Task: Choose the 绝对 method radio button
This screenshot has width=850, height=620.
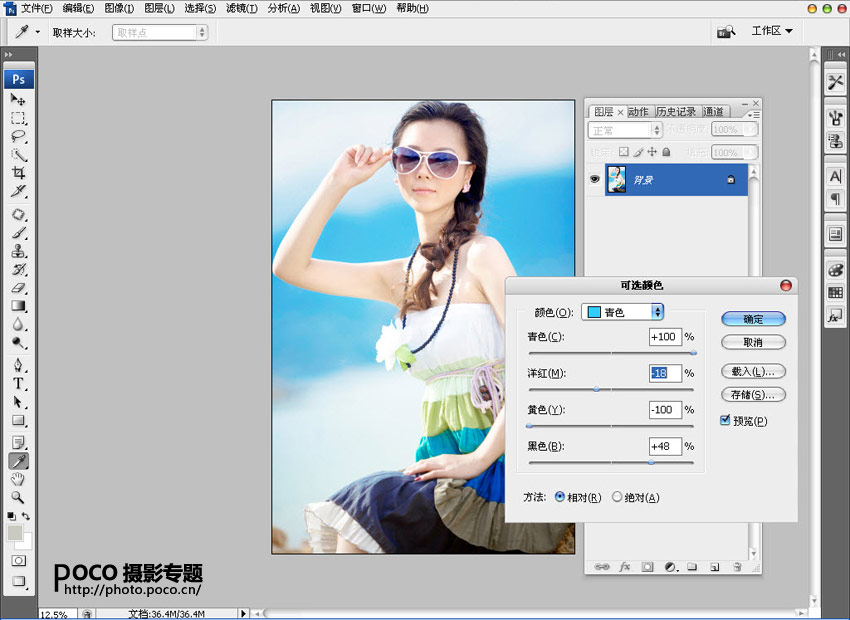Action: point(617,497)
